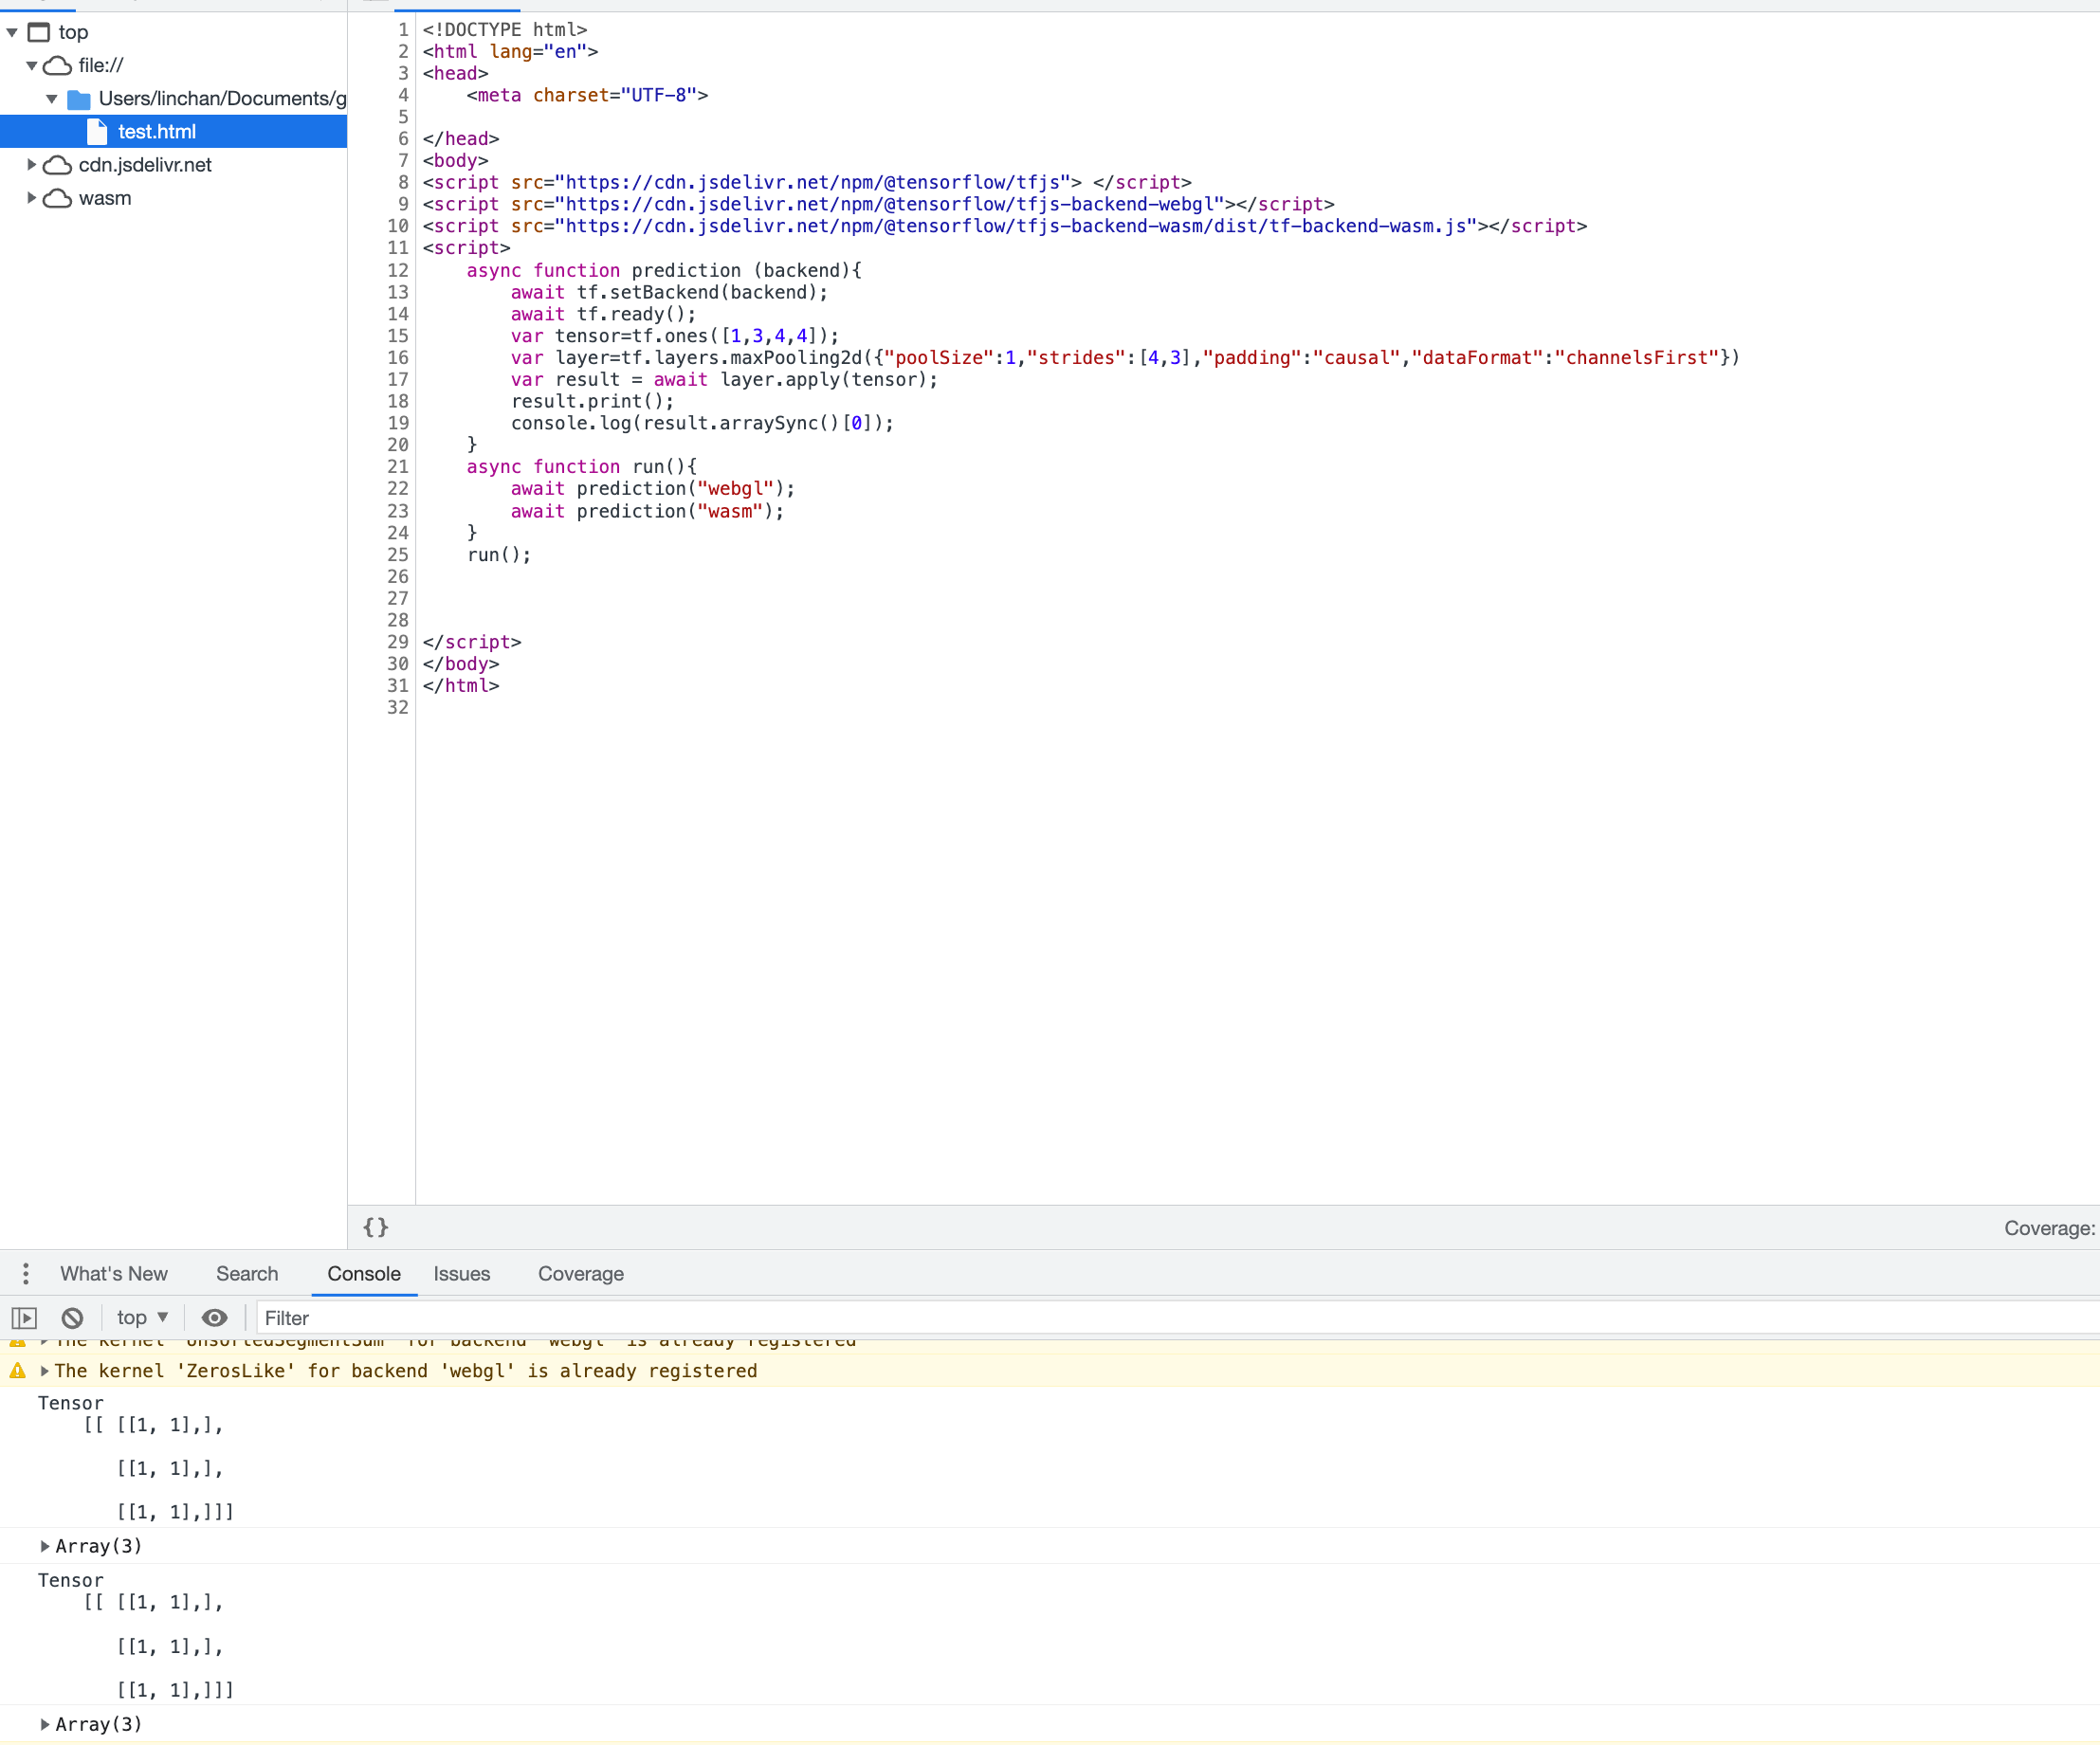Viewport: 2100px width, 1745px height.
Task: Expand the wasm node
Action: (x=31, y=198)
